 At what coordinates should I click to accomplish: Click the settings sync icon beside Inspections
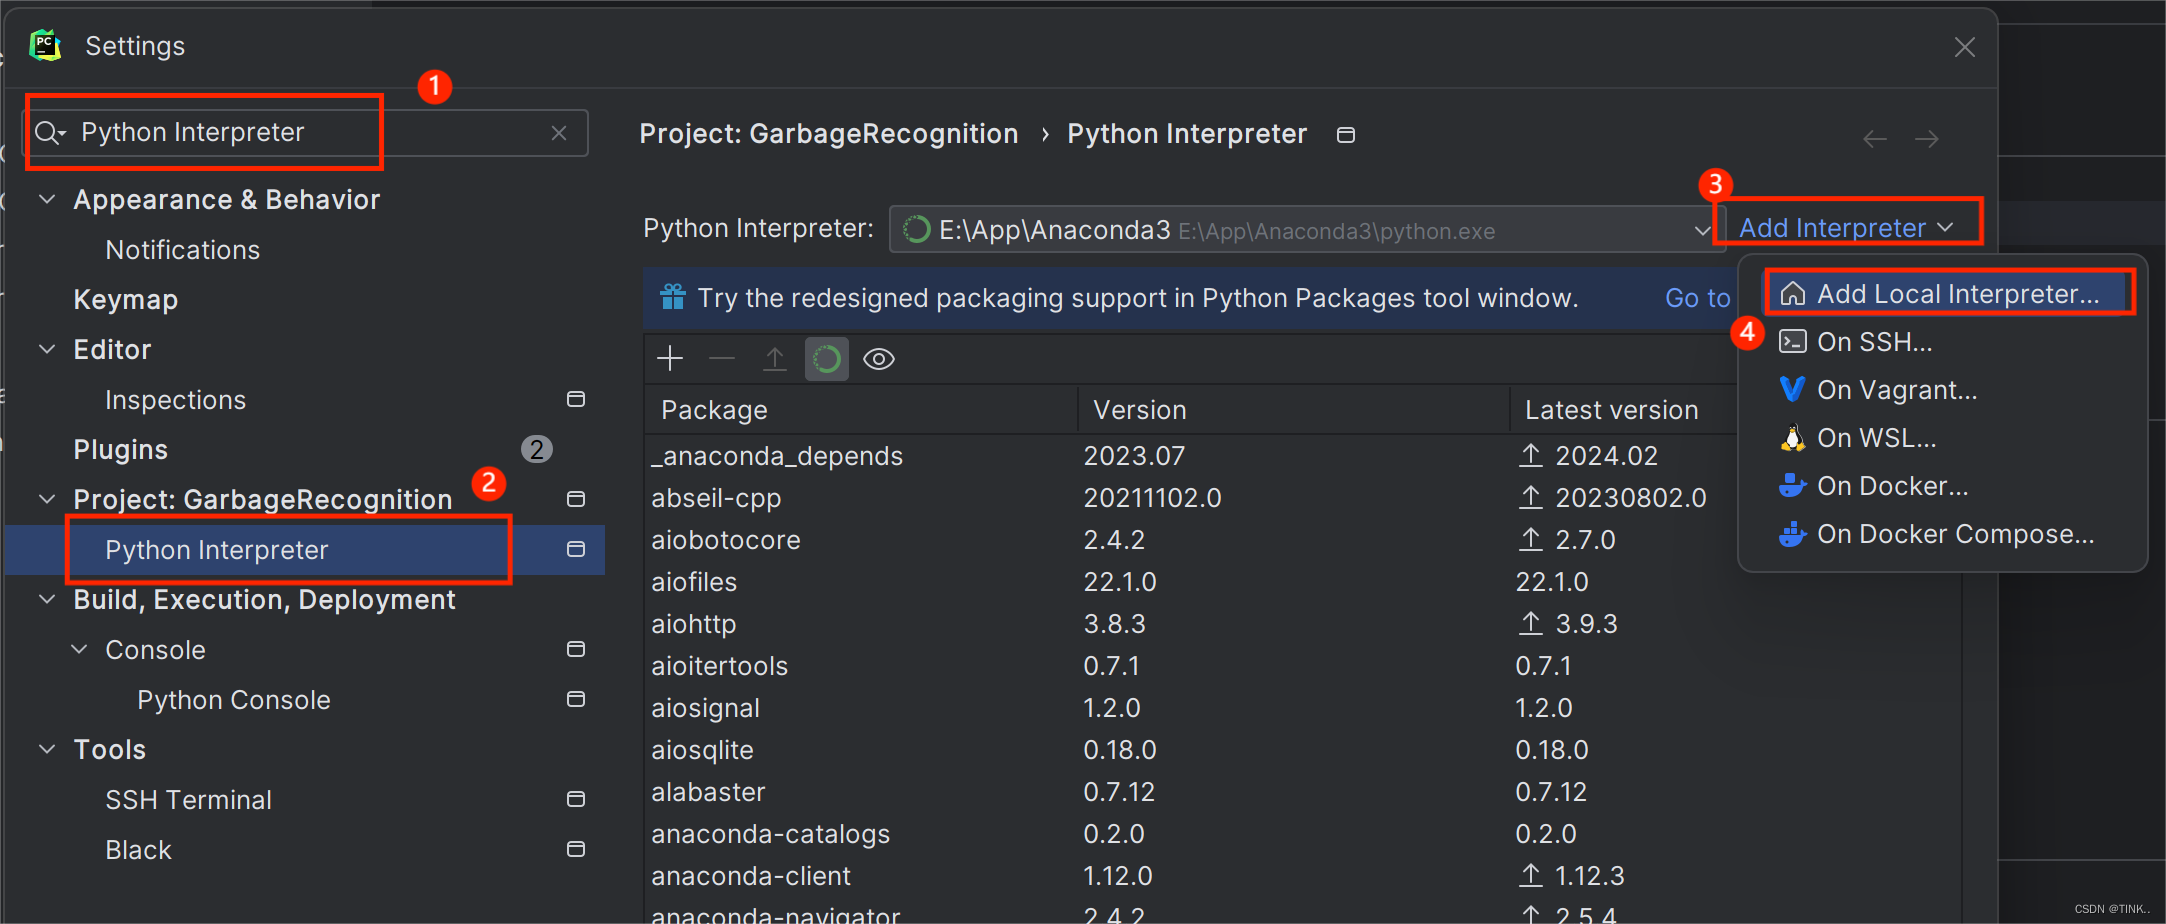click(x=576, y=399)
